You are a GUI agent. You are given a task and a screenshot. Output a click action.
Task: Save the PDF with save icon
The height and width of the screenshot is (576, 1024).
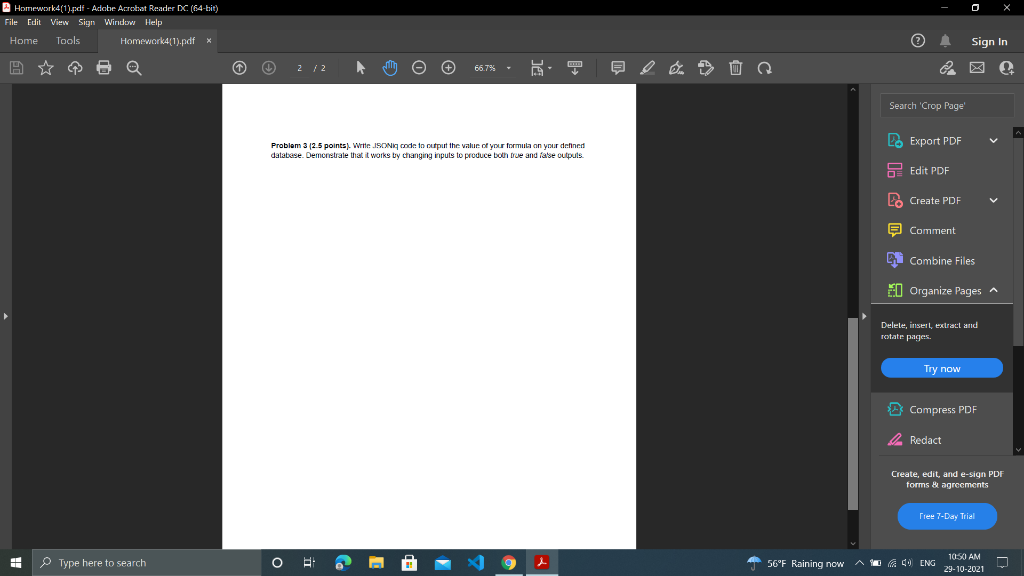(15, 67)
